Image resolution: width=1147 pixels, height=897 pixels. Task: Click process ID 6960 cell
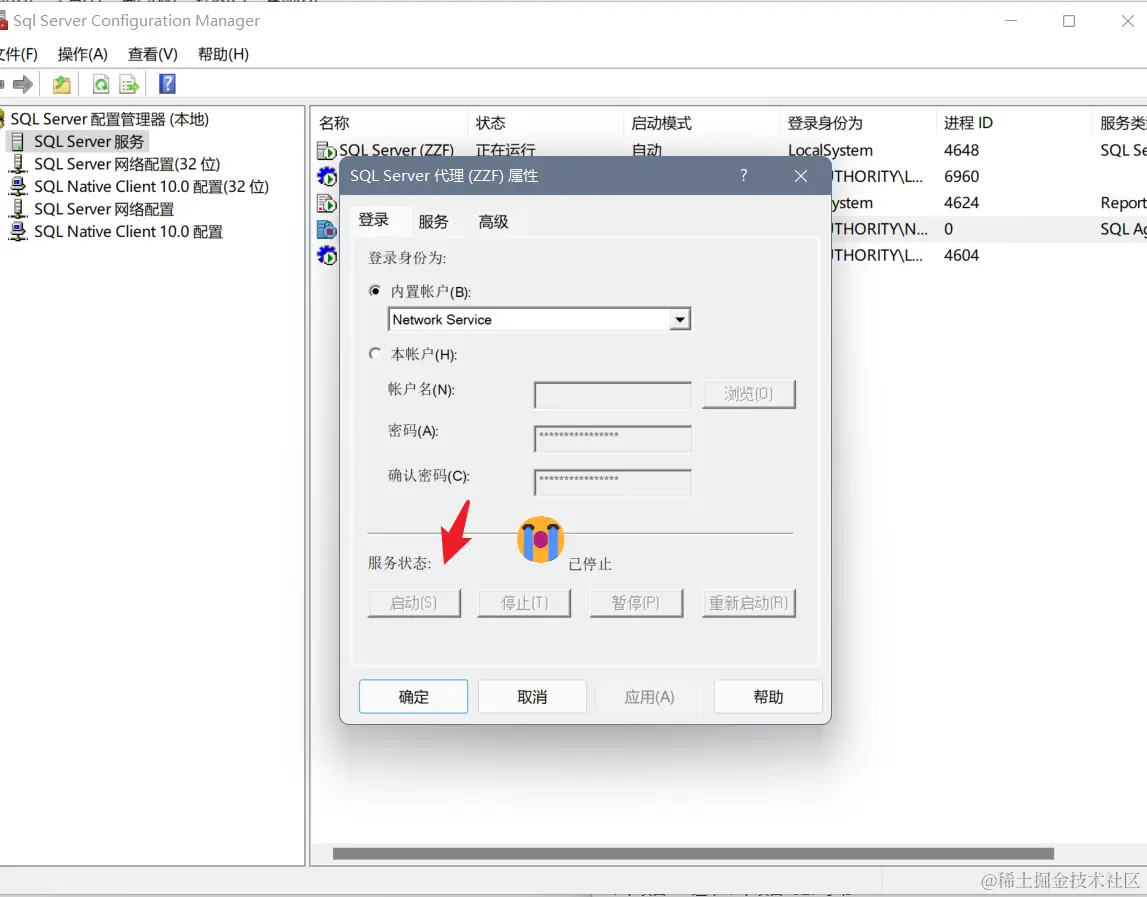pos(961,176)
